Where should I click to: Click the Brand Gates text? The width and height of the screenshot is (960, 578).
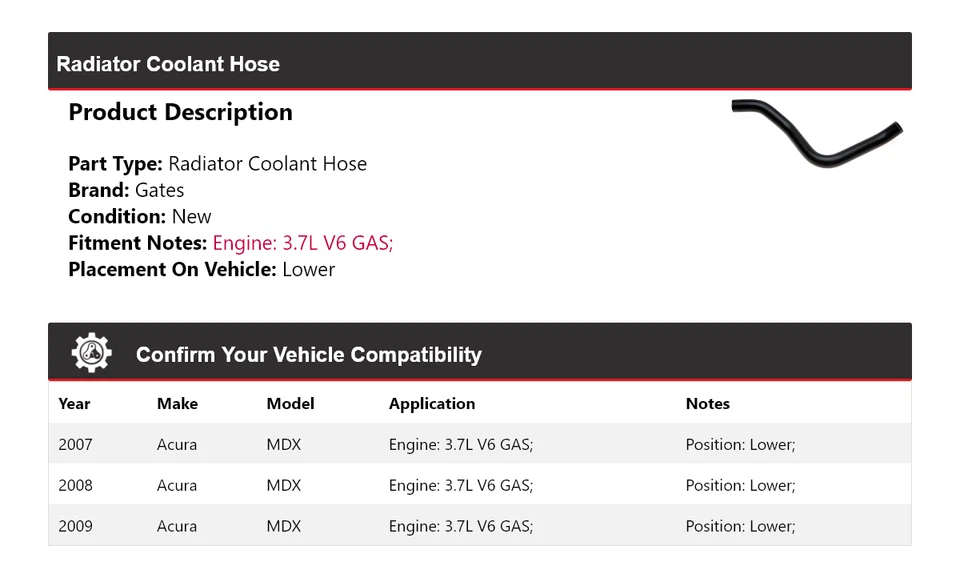tap(126, 190)
